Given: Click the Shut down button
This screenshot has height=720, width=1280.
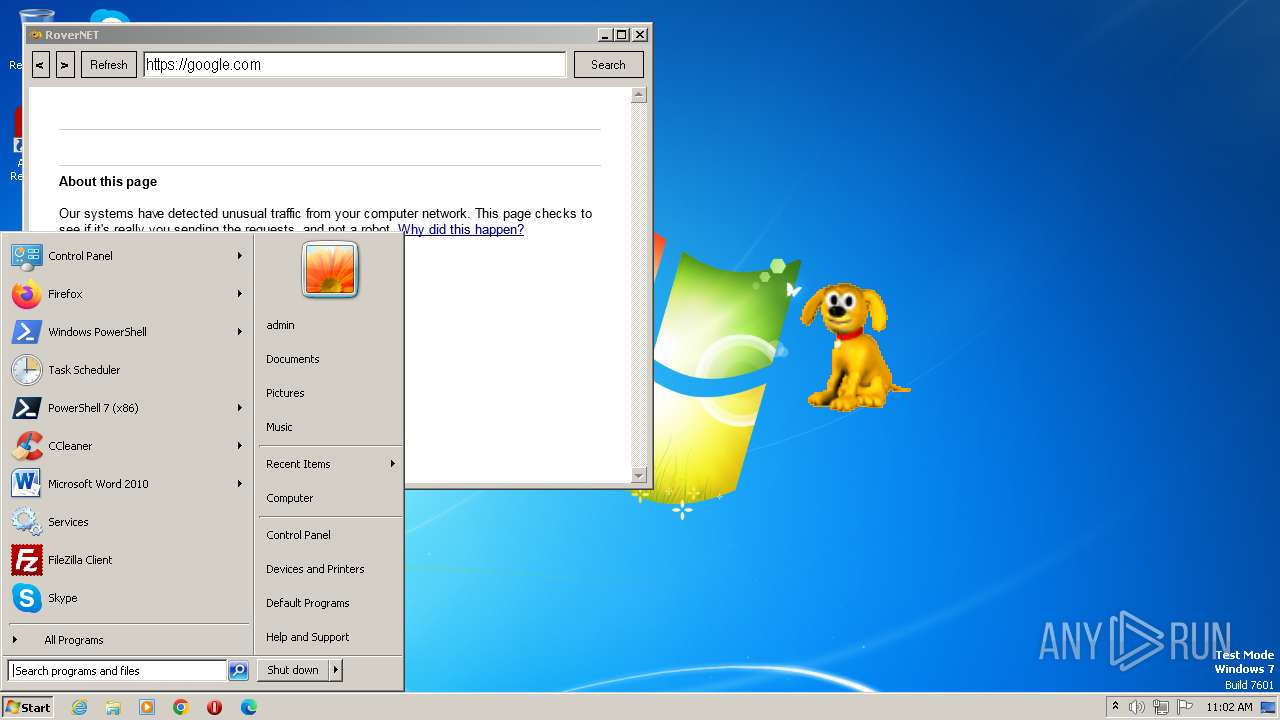Looking at the screenshot, I should (x=293, y=670).
